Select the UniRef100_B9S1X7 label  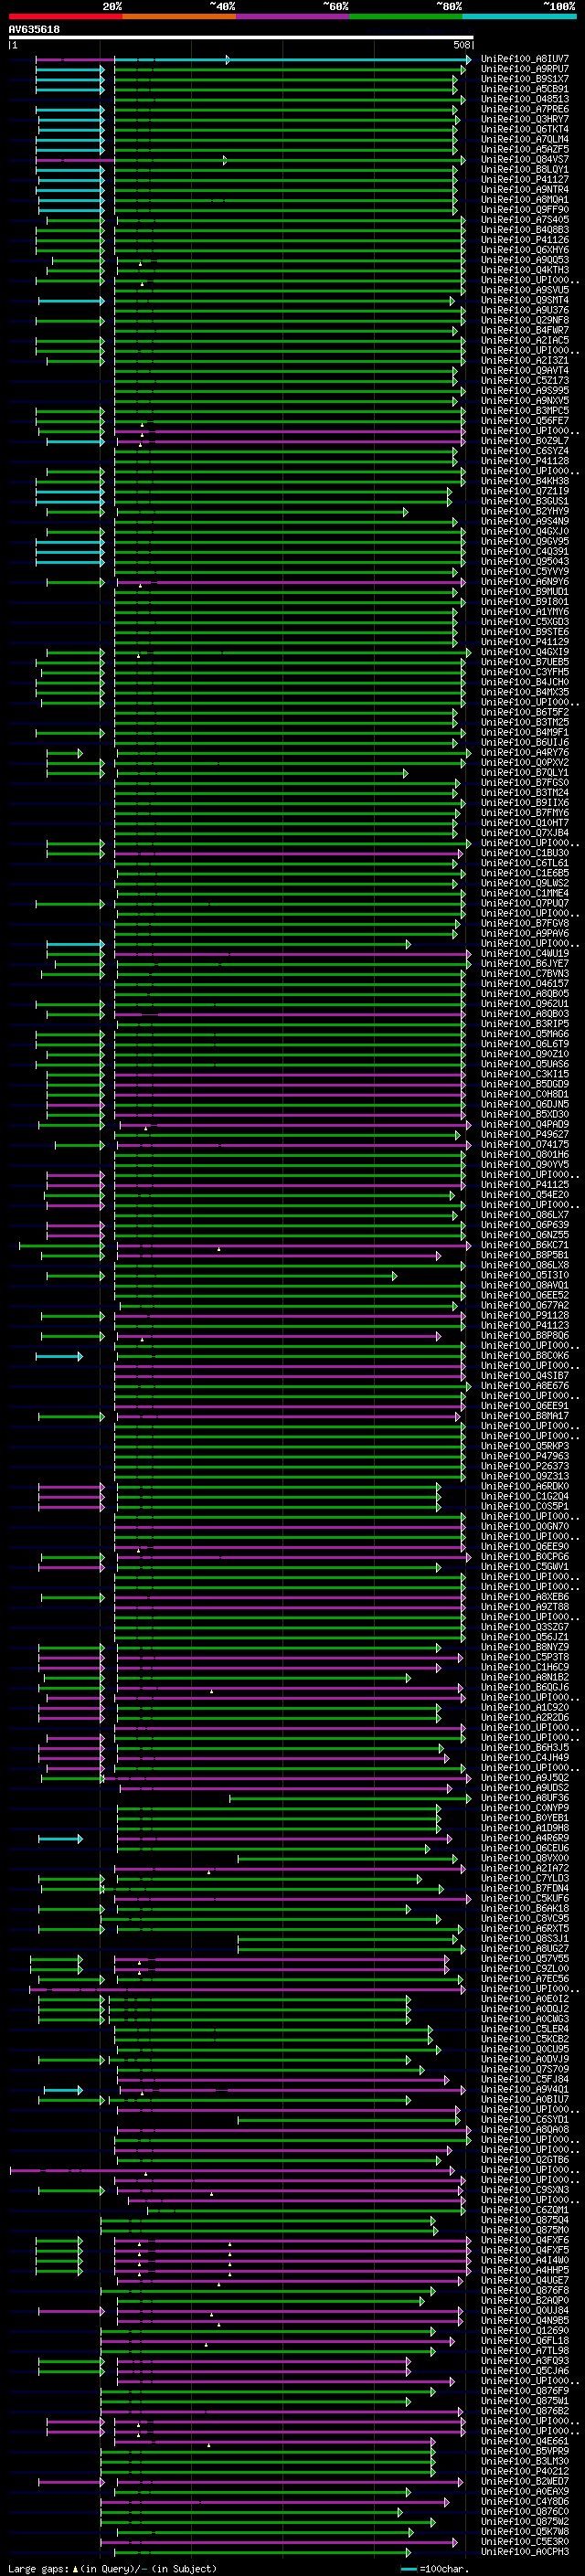[525, 79]
